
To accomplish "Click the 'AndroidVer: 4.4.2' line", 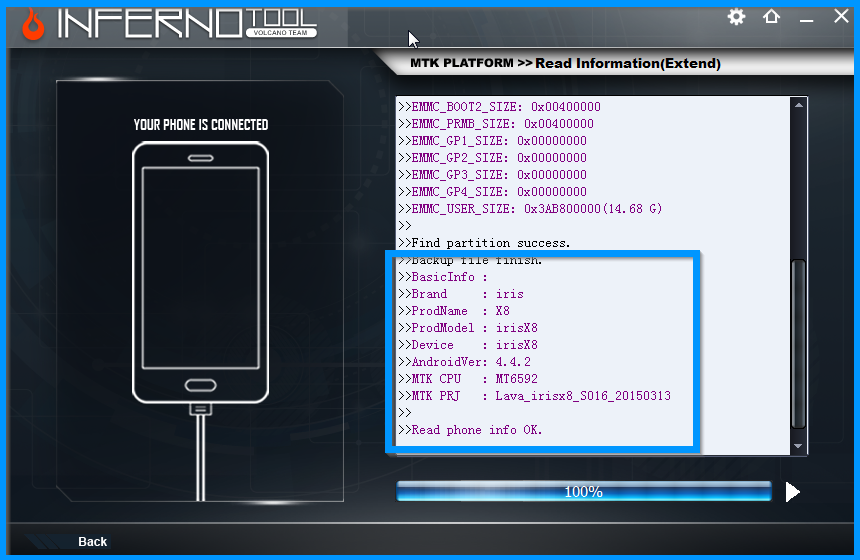I will click(465, 361).
